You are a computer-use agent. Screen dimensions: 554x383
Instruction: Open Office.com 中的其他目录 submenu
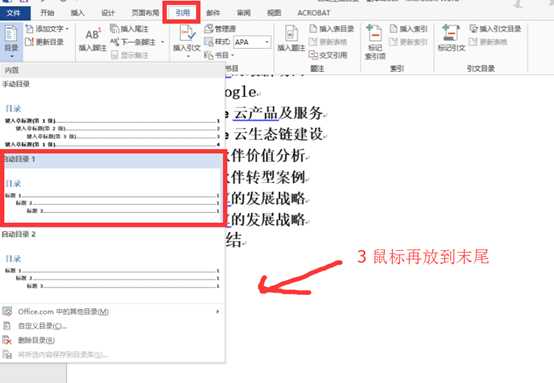point(112,312)
